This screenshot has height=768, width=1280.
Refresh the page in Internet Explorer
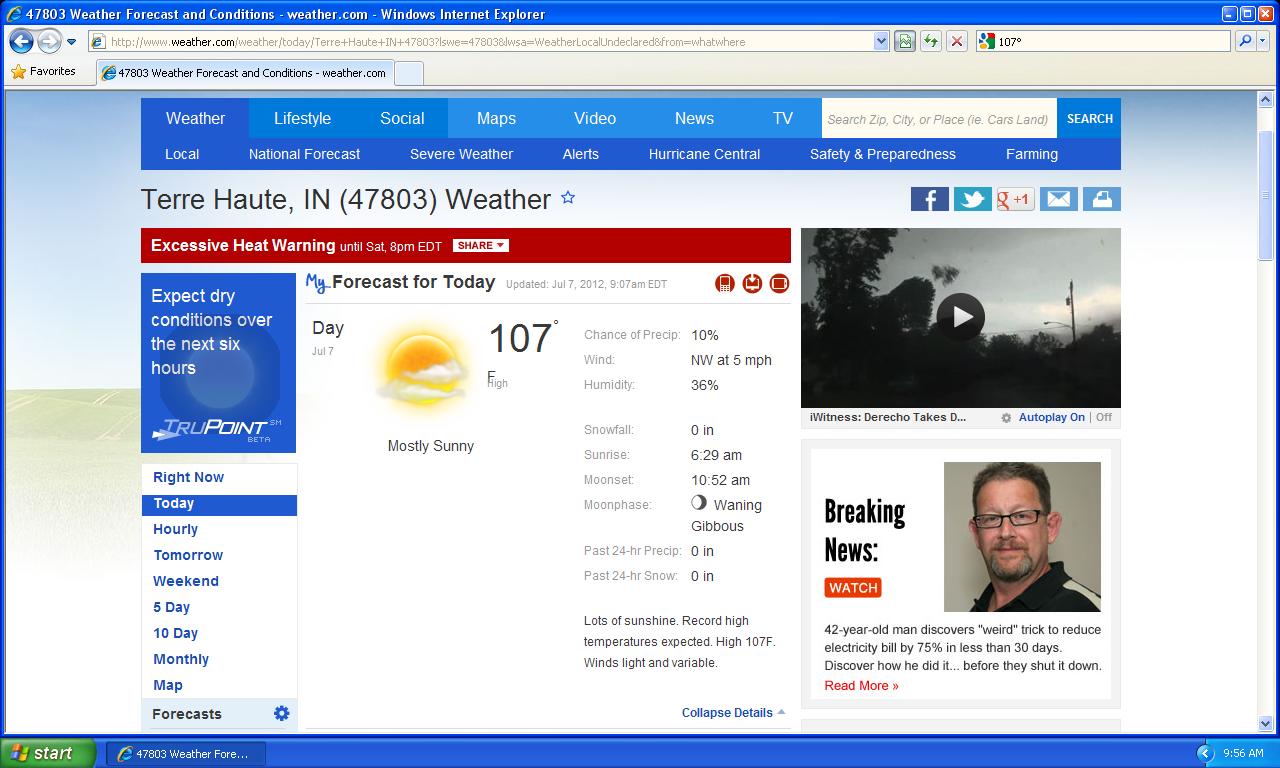pyautogui.click(x=931, y=41)
